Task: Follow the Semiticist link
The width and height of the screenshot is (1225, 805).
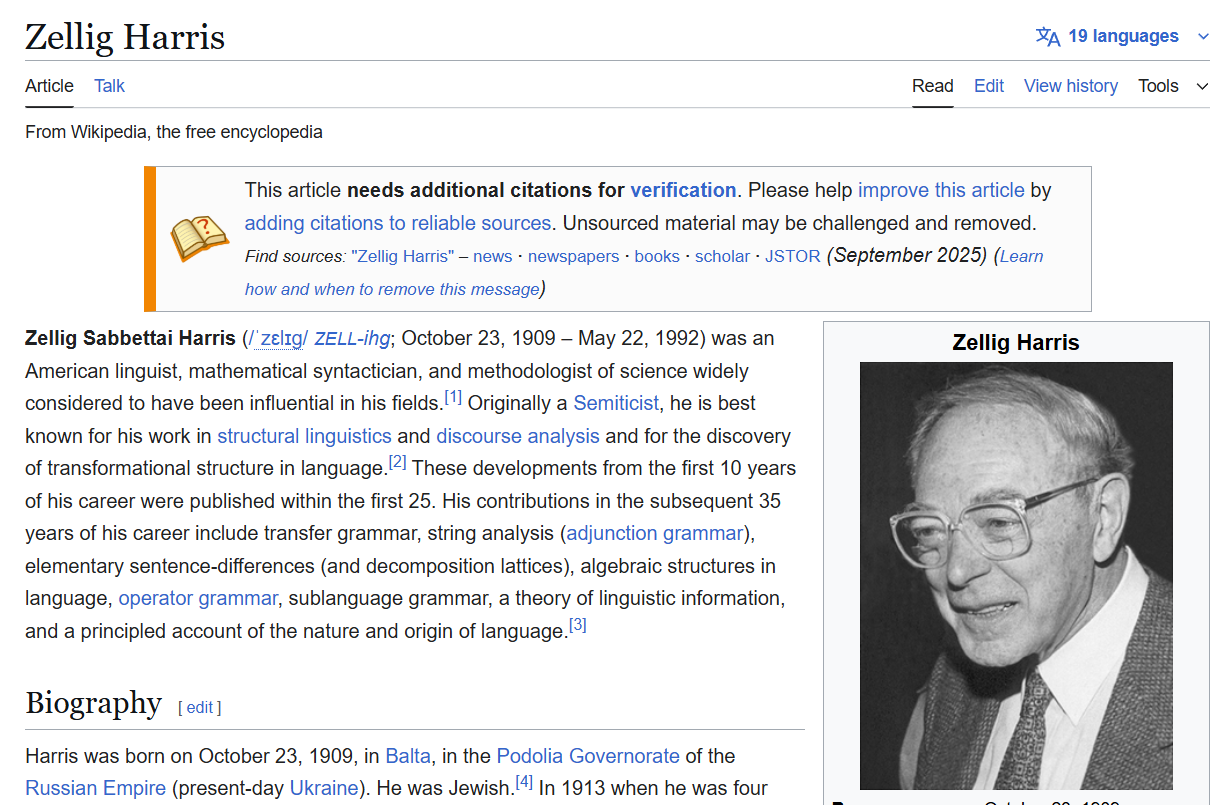Action: click(615, 404)
